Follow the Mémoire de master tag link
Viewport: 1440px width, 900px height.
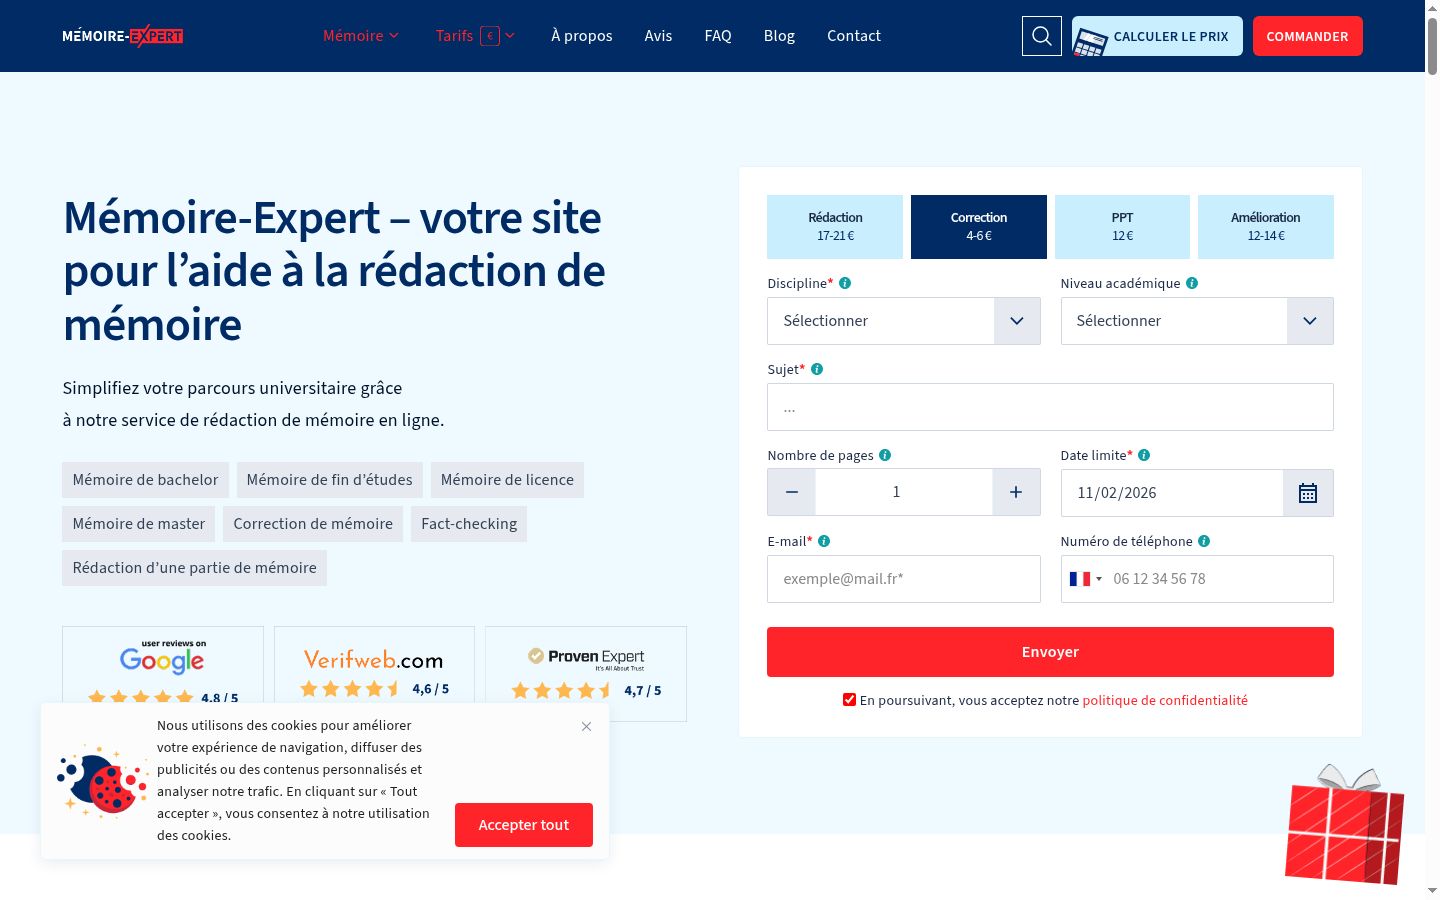click(x=139, y=524)
